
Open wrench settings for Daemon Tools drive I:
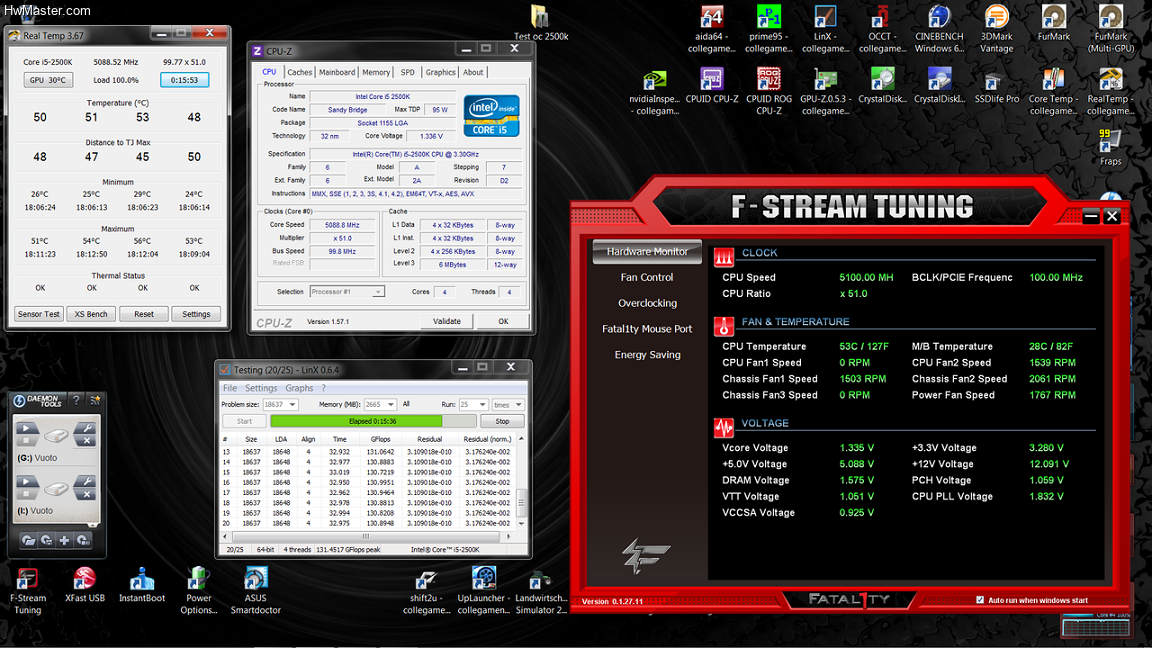(x=86, y=482)
